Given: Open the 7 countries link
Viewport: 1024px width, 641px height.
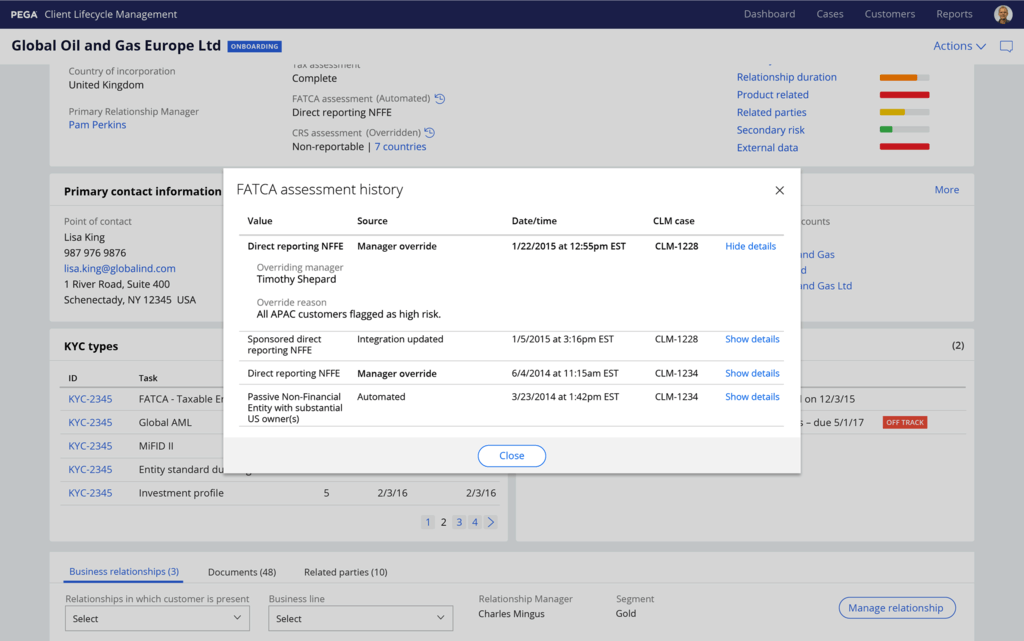Looking at the screenshot, I should tap(400, 147).
